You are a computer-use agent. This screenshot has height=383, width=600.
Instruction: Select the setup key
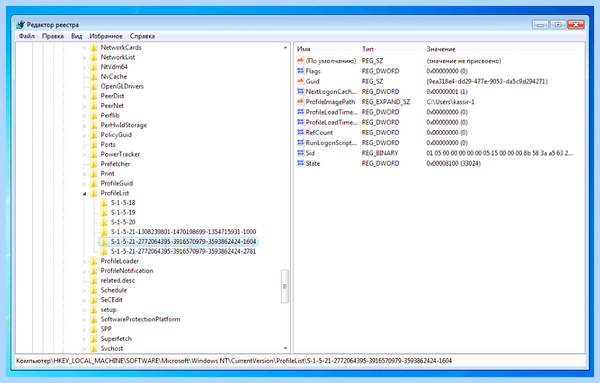pyautogui.click(x=108, y=310)
